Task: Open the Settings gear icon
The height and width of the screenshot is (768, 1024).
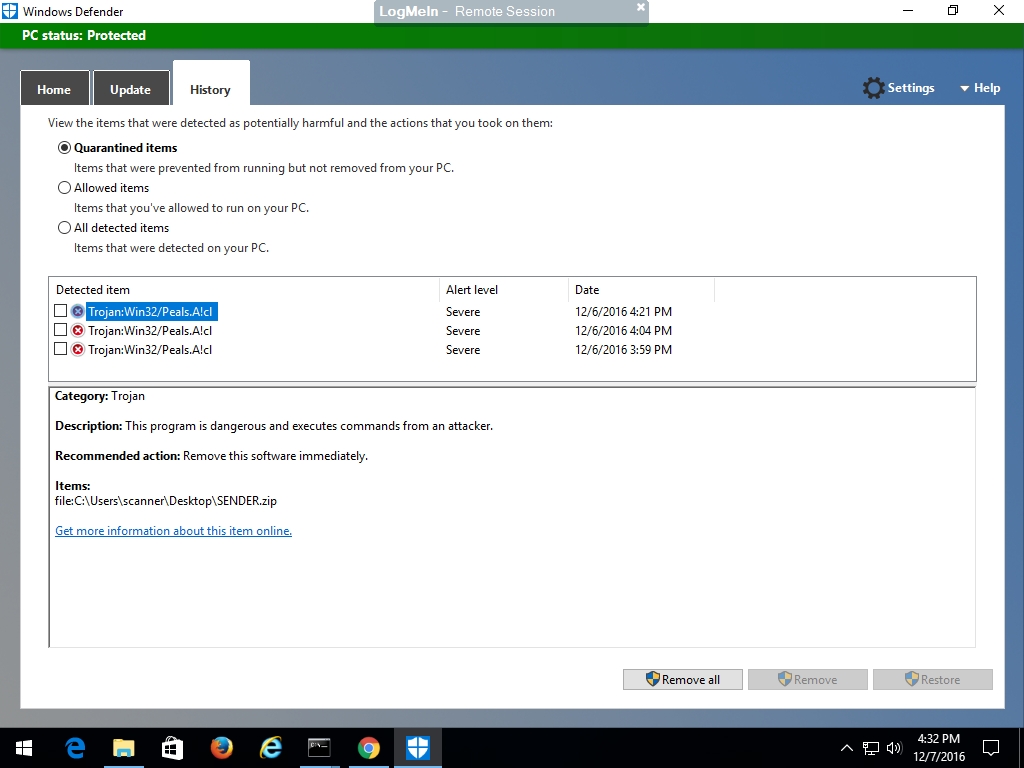Action: tap(873, 88)
